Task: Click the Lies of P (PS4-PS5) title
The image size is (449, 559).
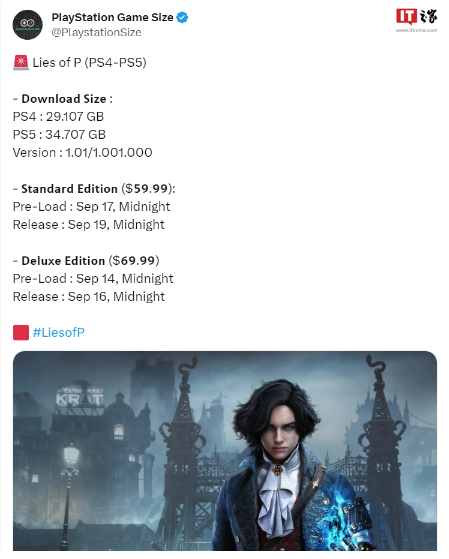Action: pos(90,63)
